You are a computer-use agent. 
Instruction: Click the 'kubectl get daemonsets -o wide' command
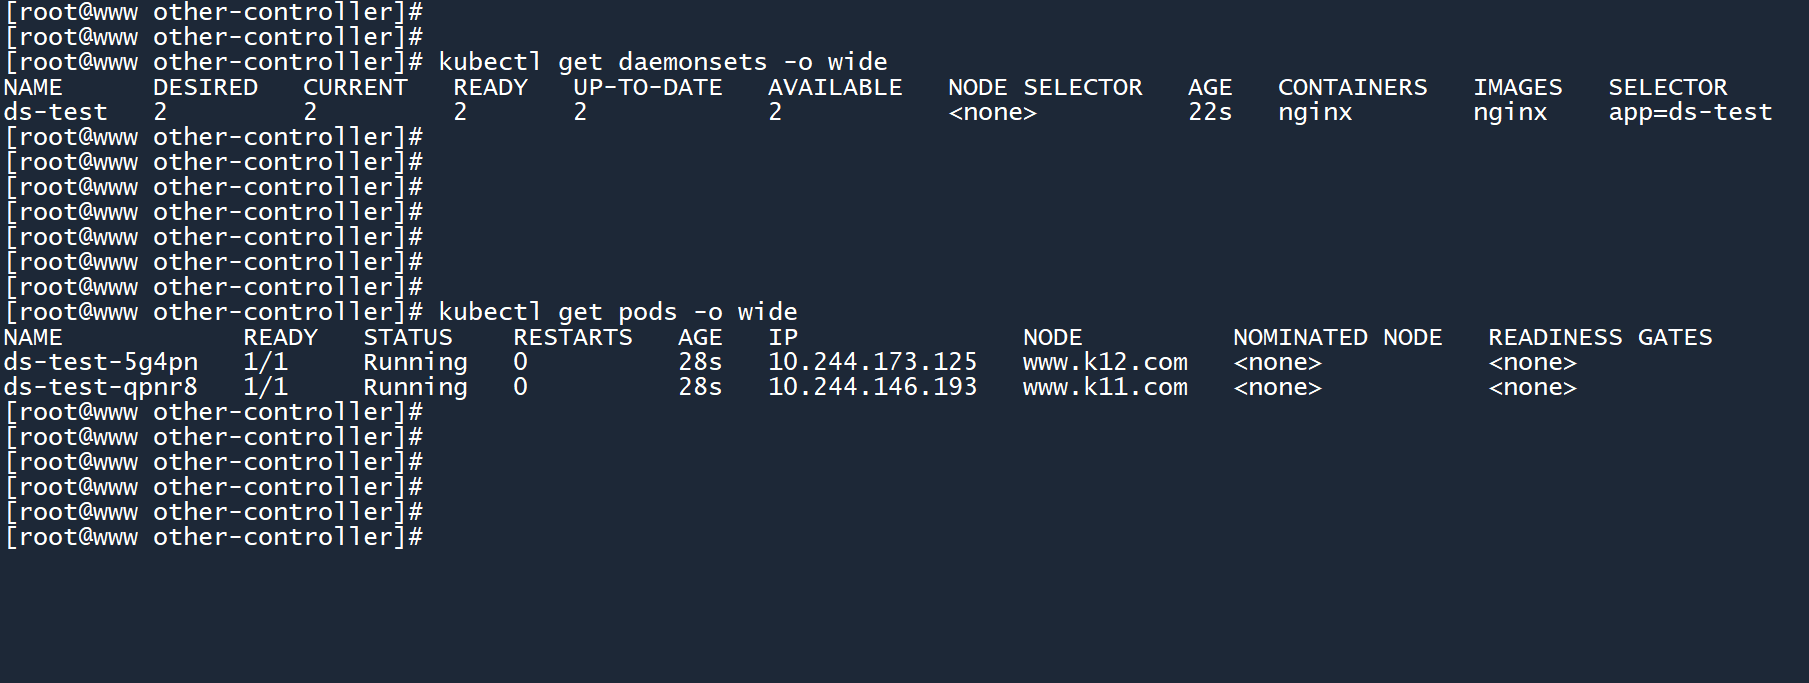(x=662, y=62)
